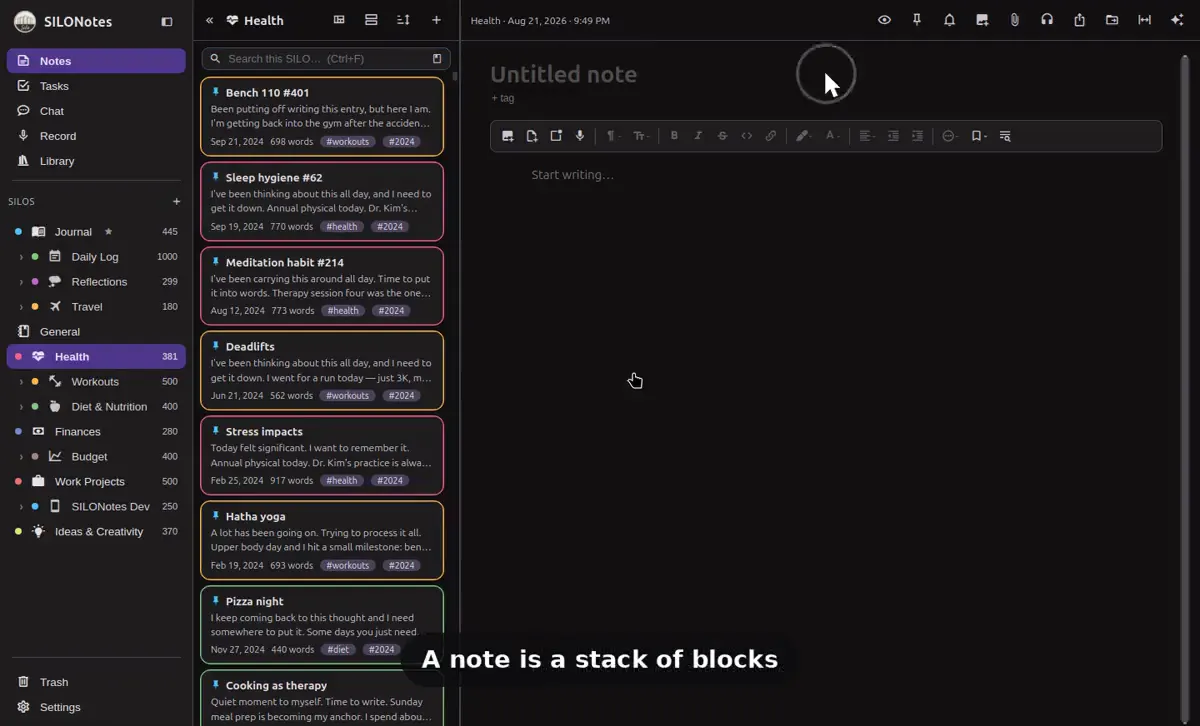1200x726 pixels.
Task: Expand the Reflections silo chevron
Action: point(21,282)
